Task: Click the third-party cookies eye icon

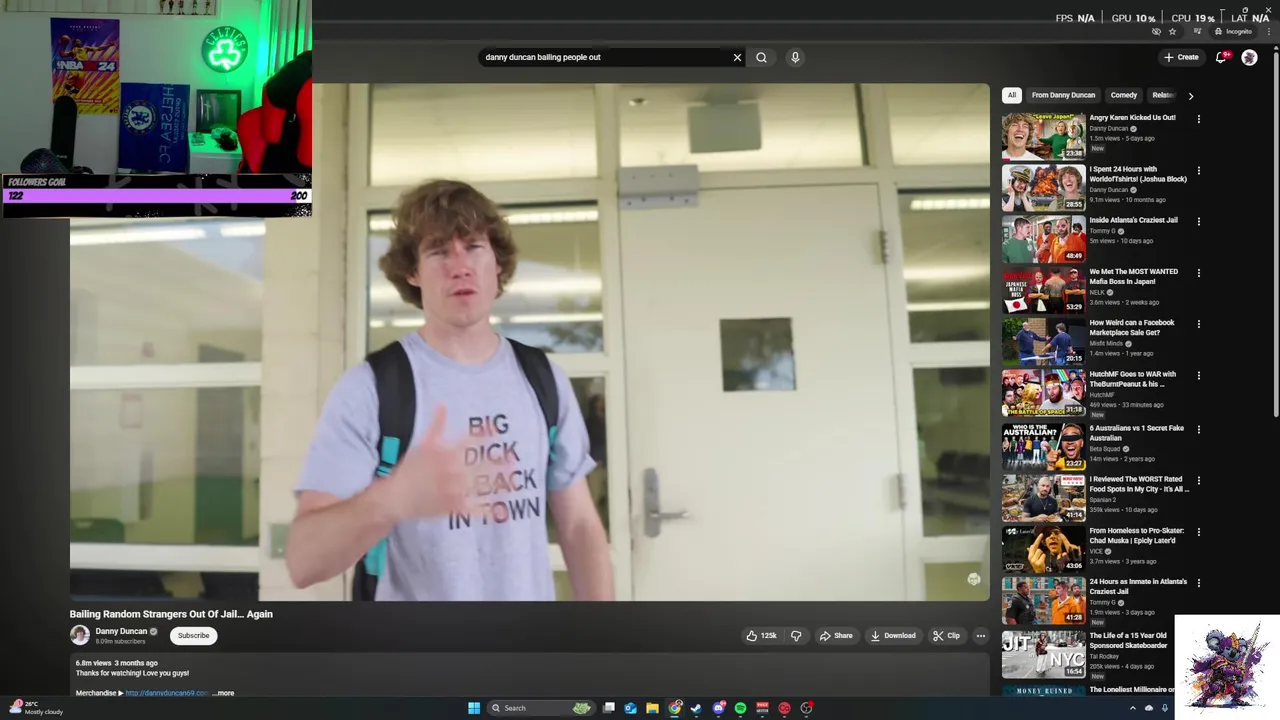Action: [1156, 31]
